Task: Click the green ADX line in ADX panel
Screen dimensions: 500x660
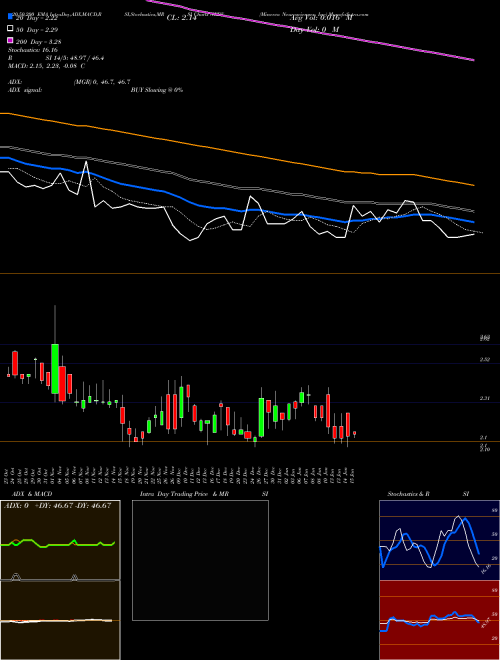Action: pyautogui.click(x=58, y=543)
